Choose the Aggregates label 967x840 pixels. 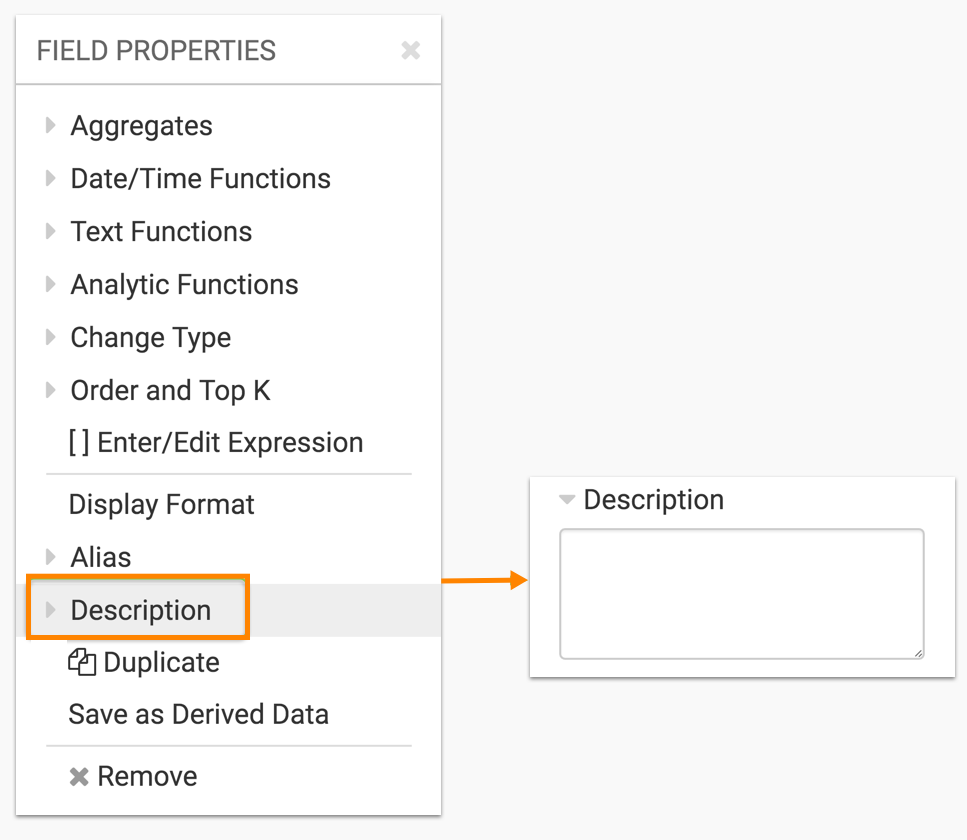[x=141, y=126]
